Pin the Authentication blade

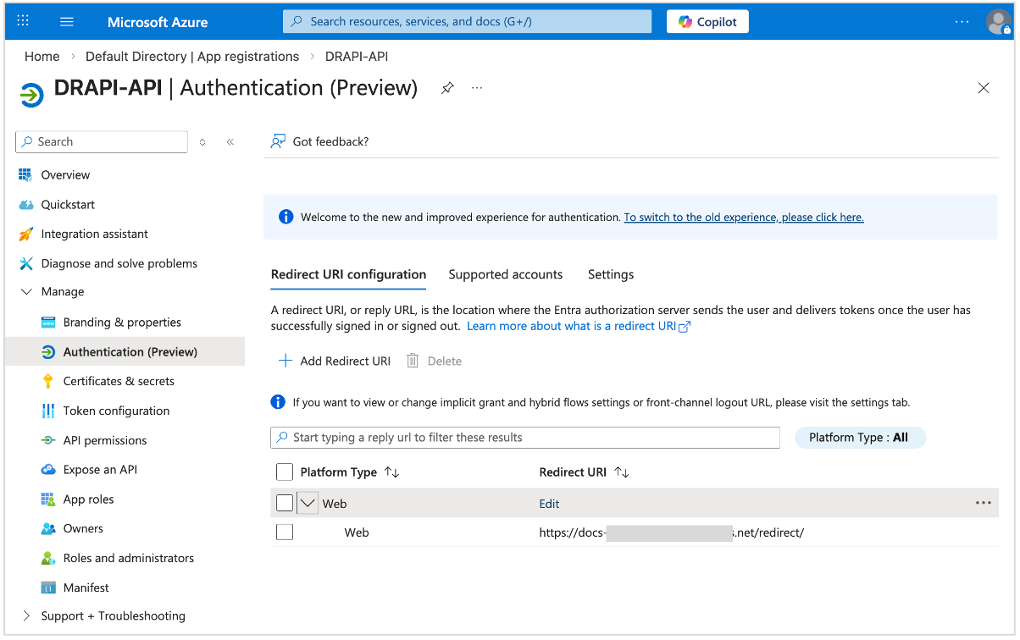pyautogui.click(x=447, y=88)
